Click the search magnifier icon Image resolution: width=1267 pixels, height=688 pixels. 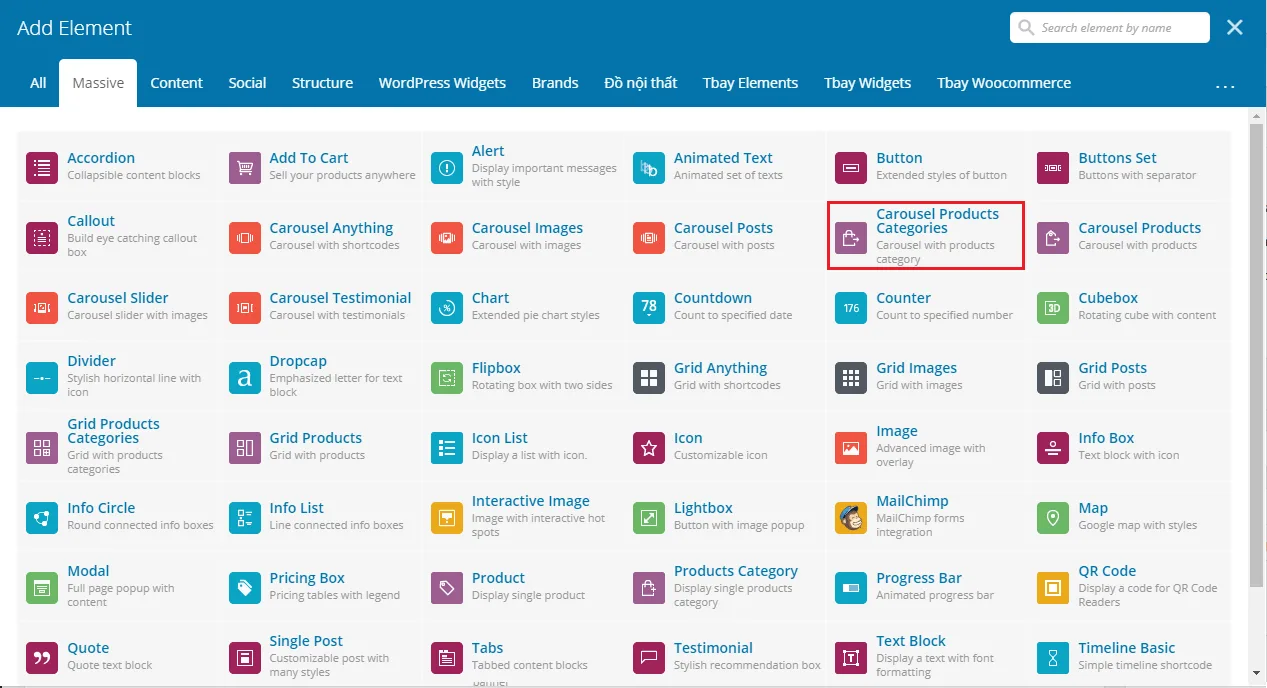pyautogui.click(x=1026, y=28)
